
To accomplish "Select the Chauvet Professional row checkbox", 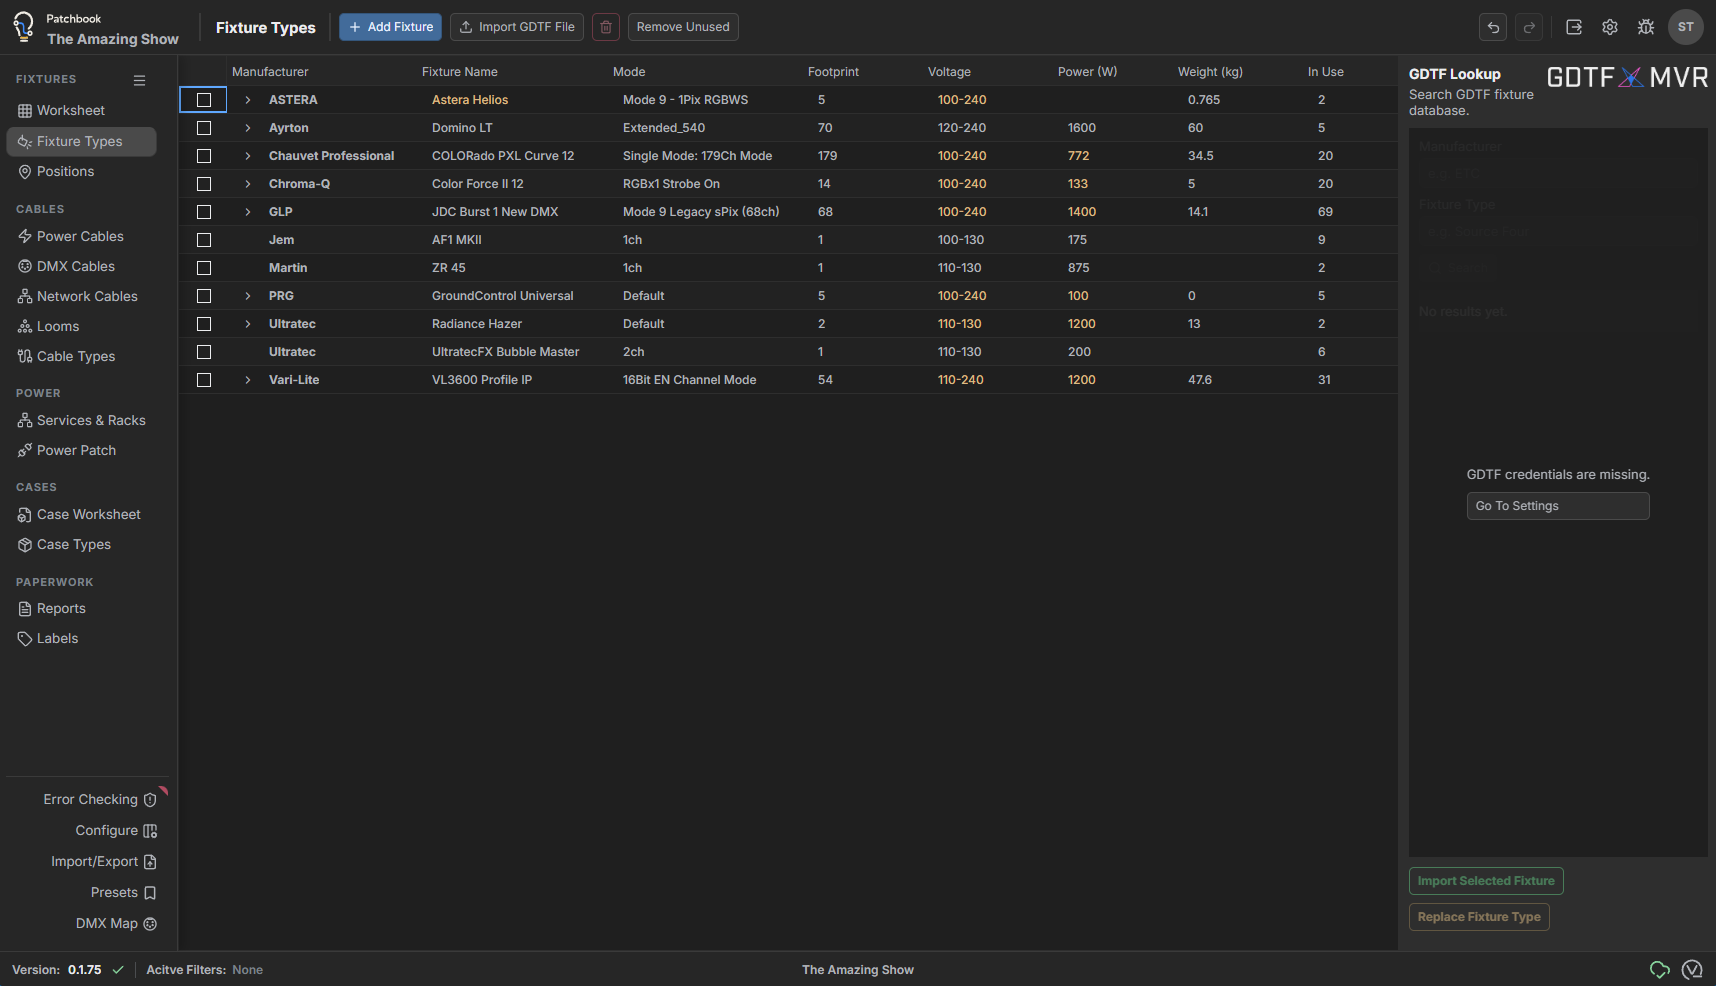I will coord(204,156).
